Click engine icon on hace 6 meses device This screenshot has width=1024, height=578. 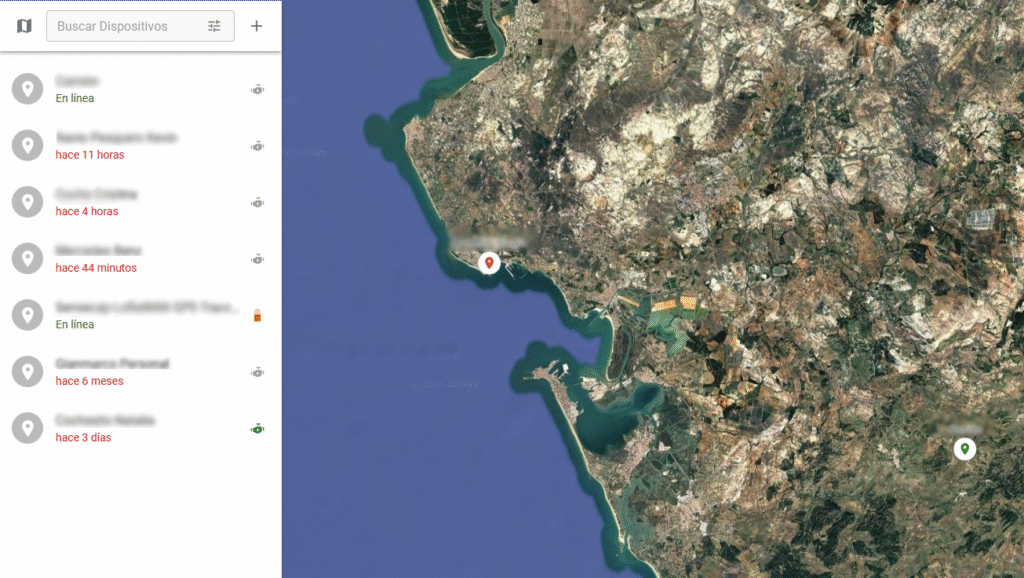click(257, 372)
